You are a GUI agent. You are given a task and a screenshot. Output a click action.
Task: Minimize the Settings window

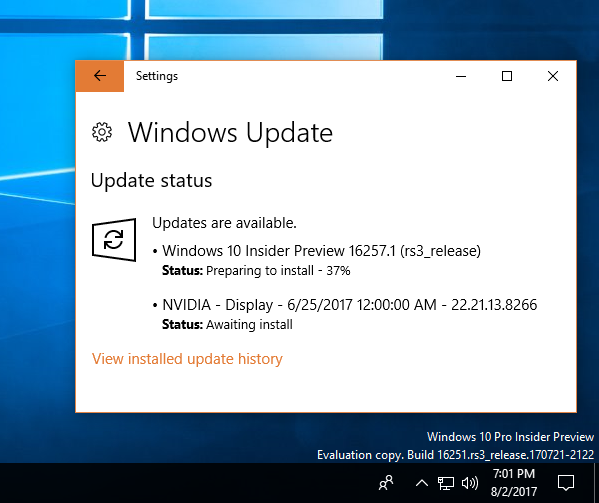tap(461, 76)
